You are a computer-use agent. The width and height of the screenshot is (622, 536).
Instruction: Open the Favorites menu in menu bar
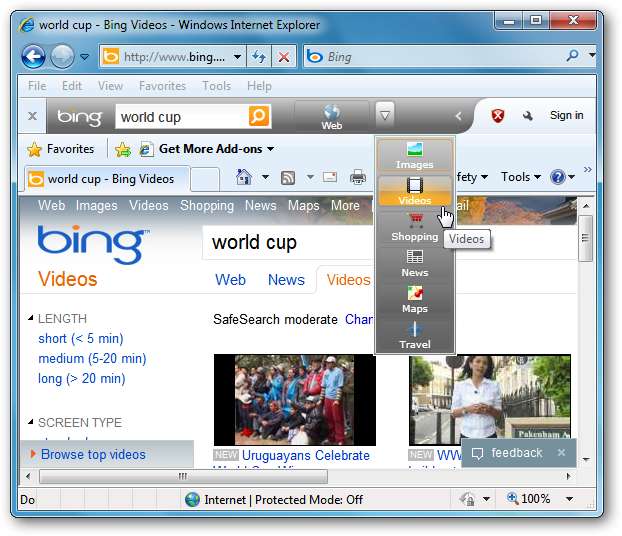coord(162,86)
